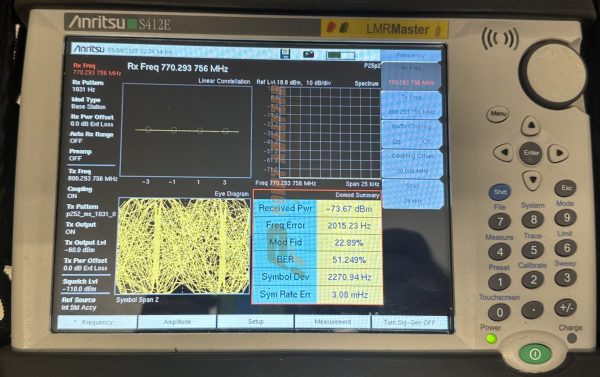The height and width of the screenshot is (377, 600).
Task: Open the Amplitude main menu
Action: [177, 322]
